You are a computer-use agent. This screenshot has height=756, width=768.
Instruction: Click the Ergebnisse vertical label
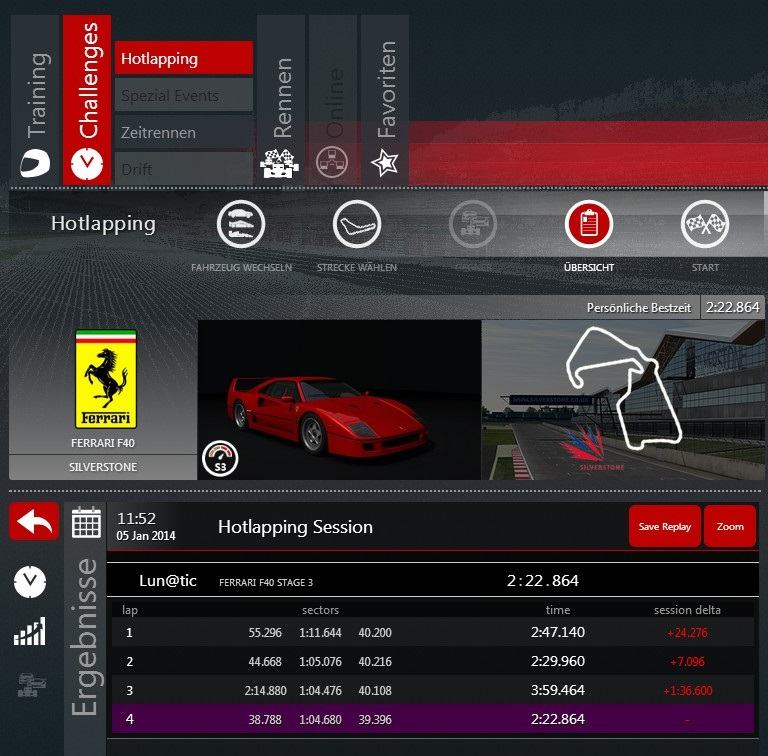click(85, 638)
